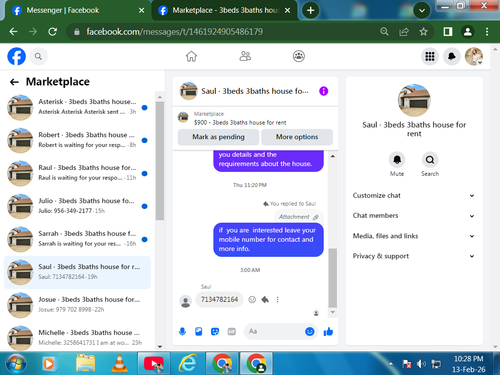500x375 pixels.
Task: Open Asterisk conversation in list
Action: pos(77,107)
